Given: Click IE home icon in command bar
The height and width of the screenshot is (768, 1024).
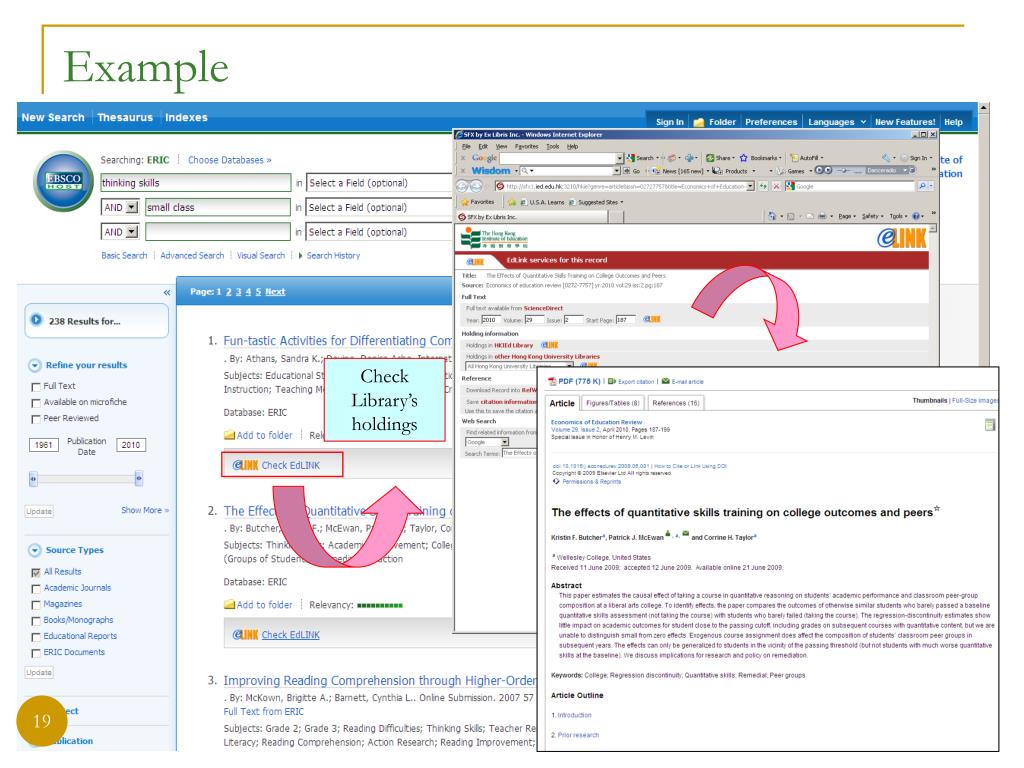Looking at the screenshot, I should 773,216.
